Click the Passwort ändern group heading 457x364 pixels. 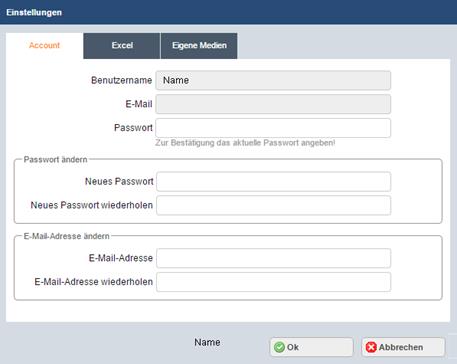click(x=55, y=160)
